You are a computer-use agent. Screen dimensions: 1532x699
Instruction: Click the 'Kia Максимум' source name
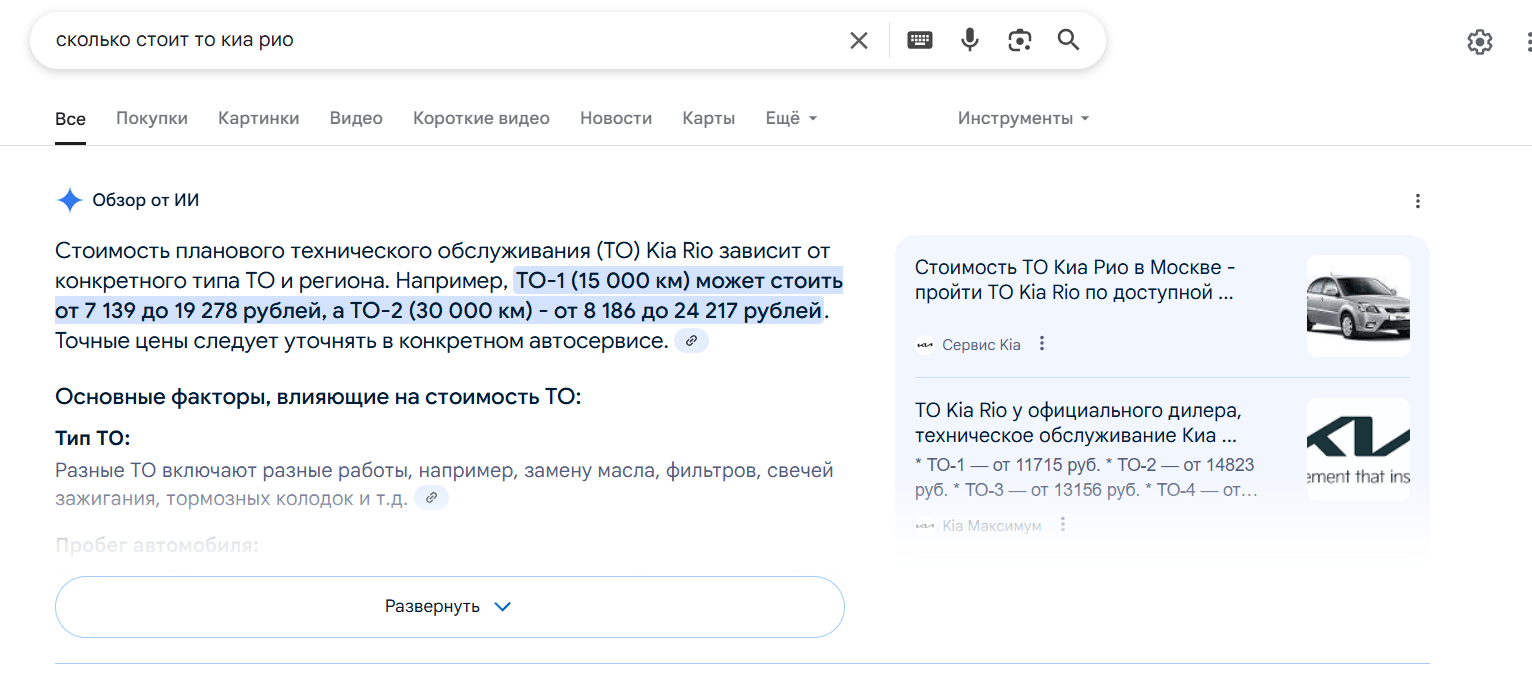992,526
